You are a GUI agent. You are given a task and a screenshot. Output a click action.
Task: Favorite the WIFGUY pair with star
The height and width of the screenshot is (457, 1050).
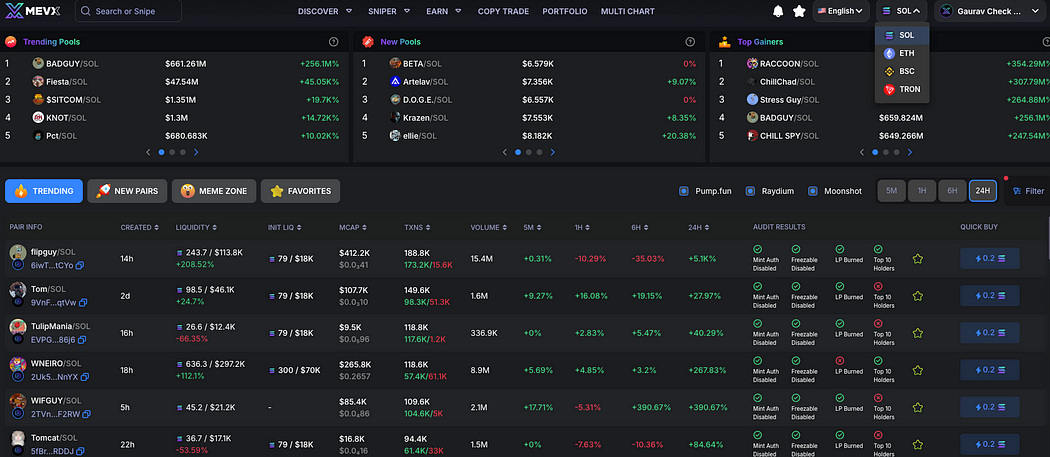click(917, 407)
